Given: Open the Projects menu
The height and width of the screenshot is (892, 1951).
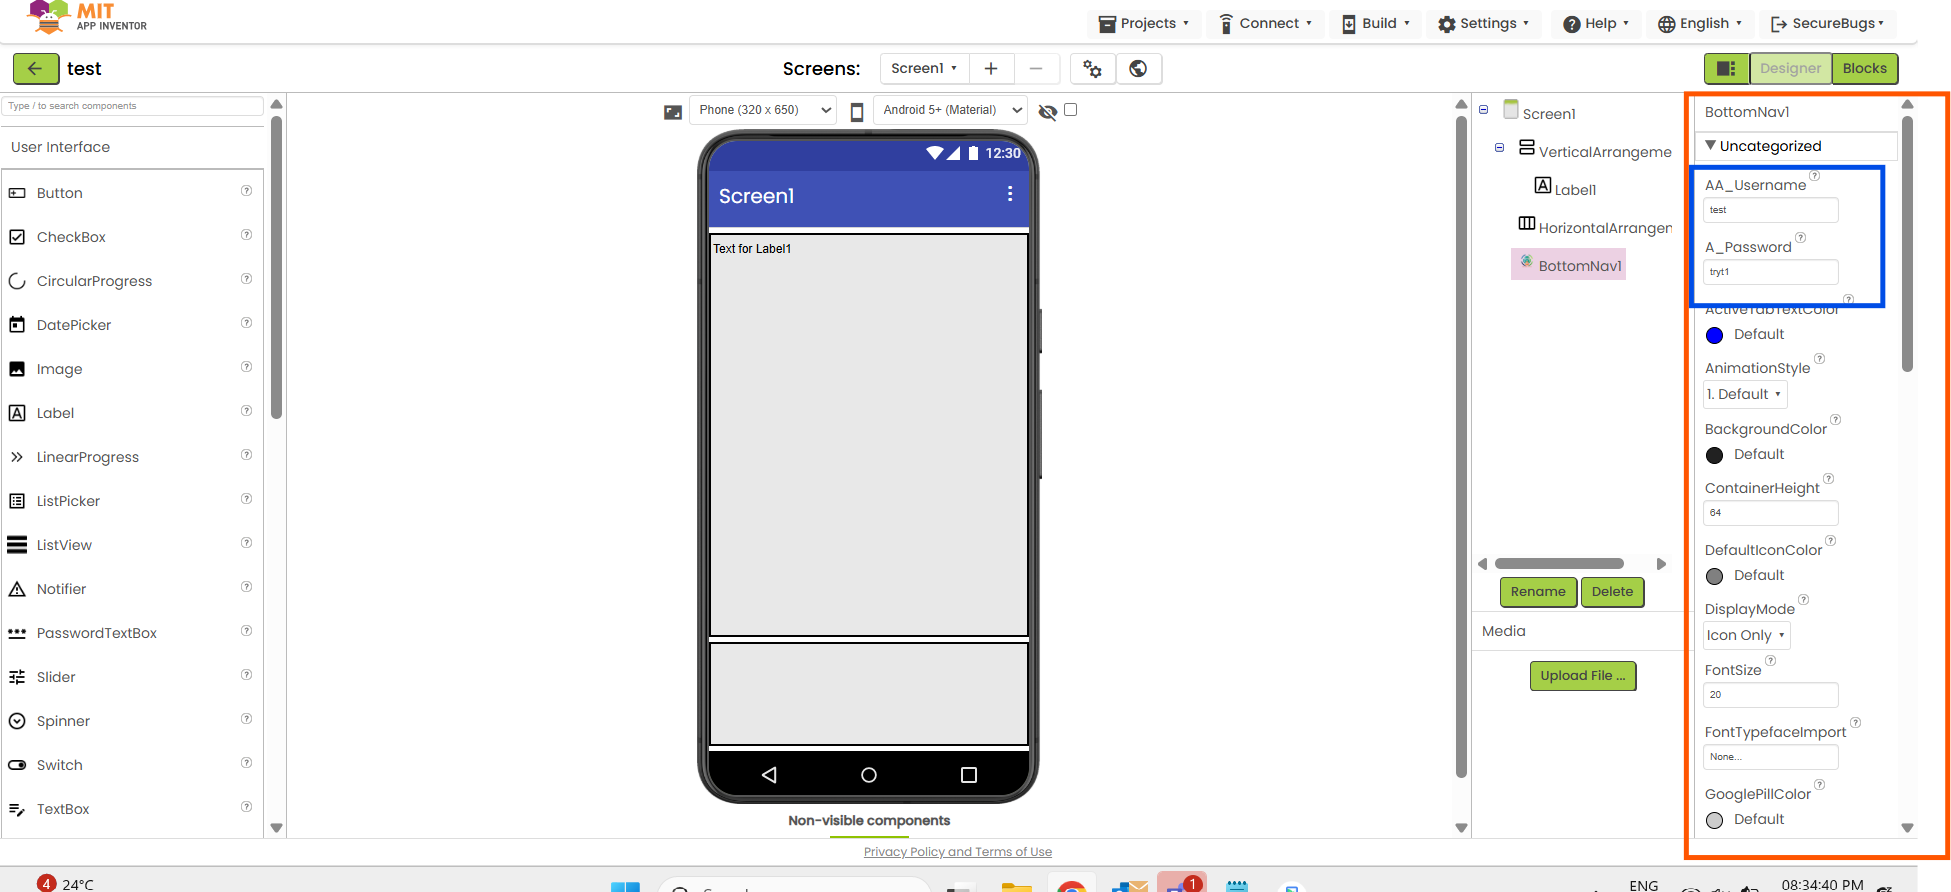Looking at the screenshot, I should [1144, 24].
